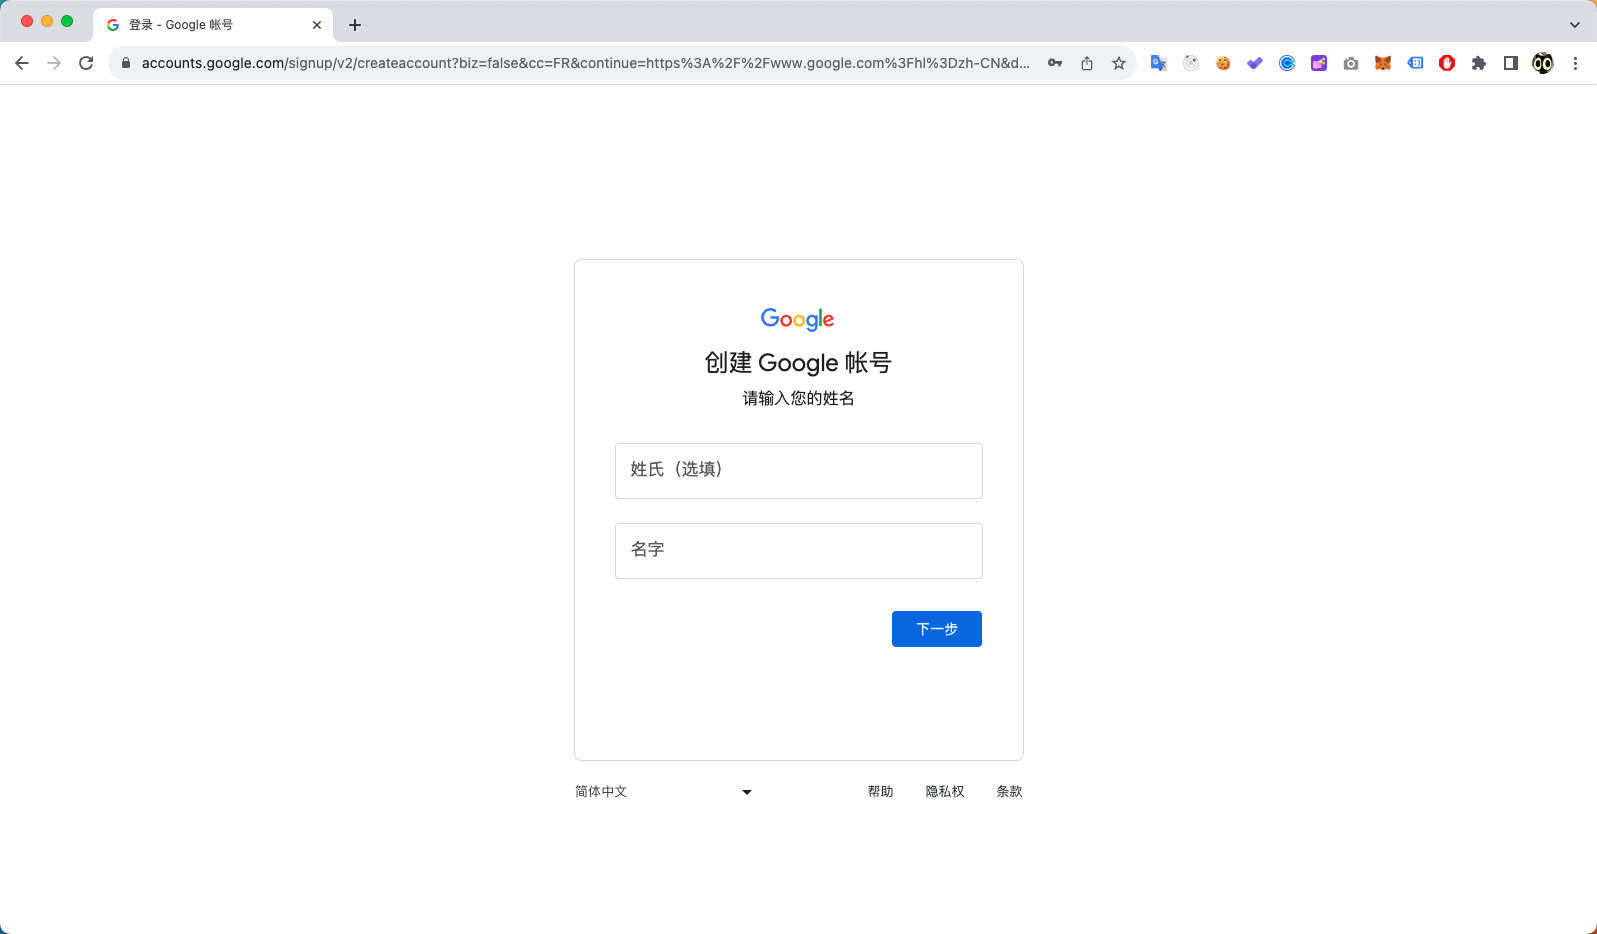Image resolution: width=1597 pixels, height=934 pixels.
Task: Open the camera screenshot extension
Action: [x=1351, y=63]
